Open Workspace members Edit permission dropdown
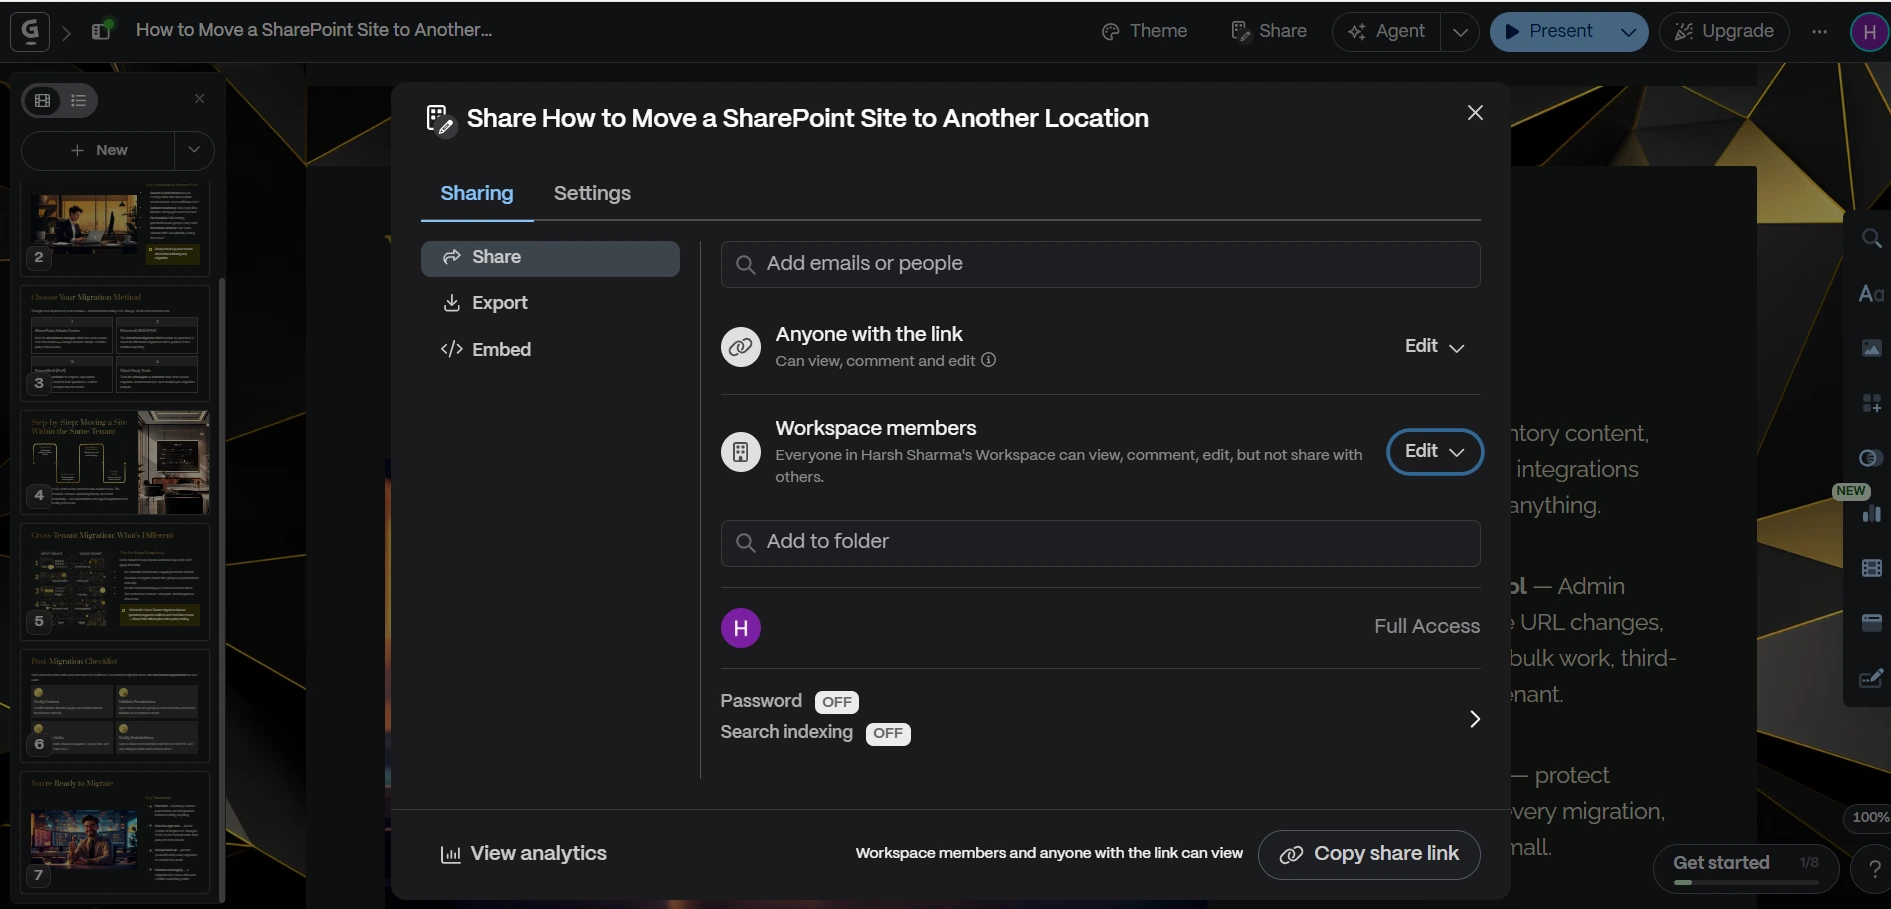The width and height of the screenshot is (1891, 909). [1434, 452]
